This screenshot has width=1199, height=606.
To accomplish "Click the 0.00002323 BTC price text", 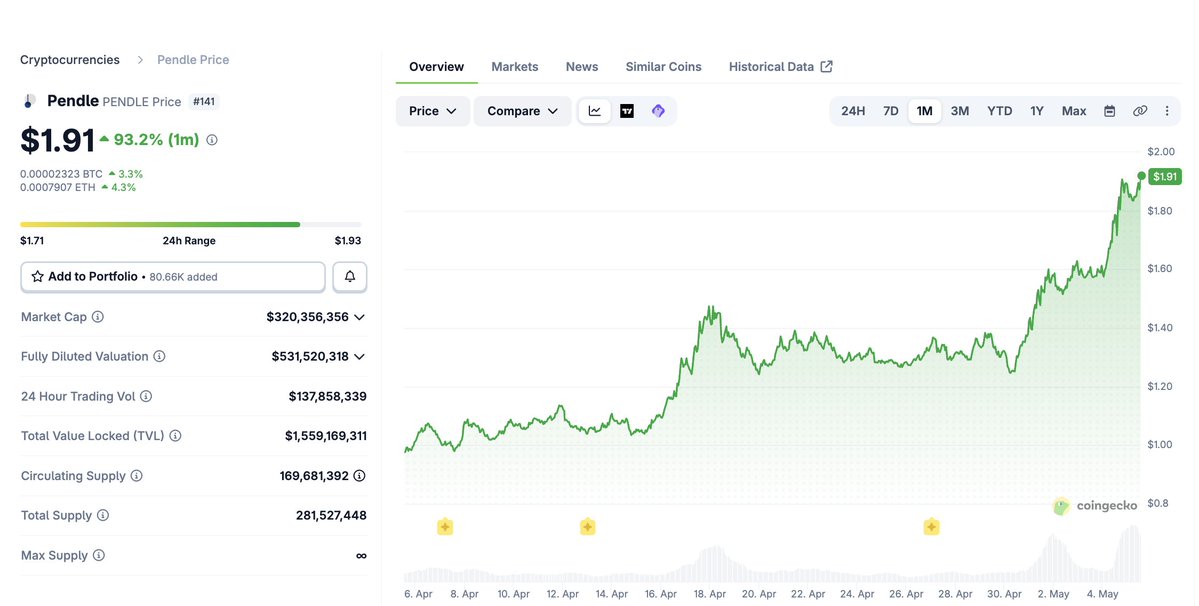I will (x=61, y=174).
